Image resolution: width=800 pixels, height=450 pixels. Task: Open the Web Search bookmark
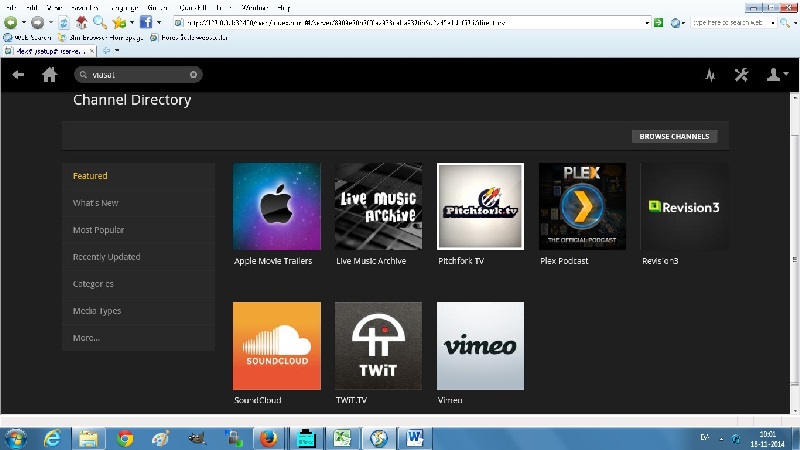coord(28,38)
